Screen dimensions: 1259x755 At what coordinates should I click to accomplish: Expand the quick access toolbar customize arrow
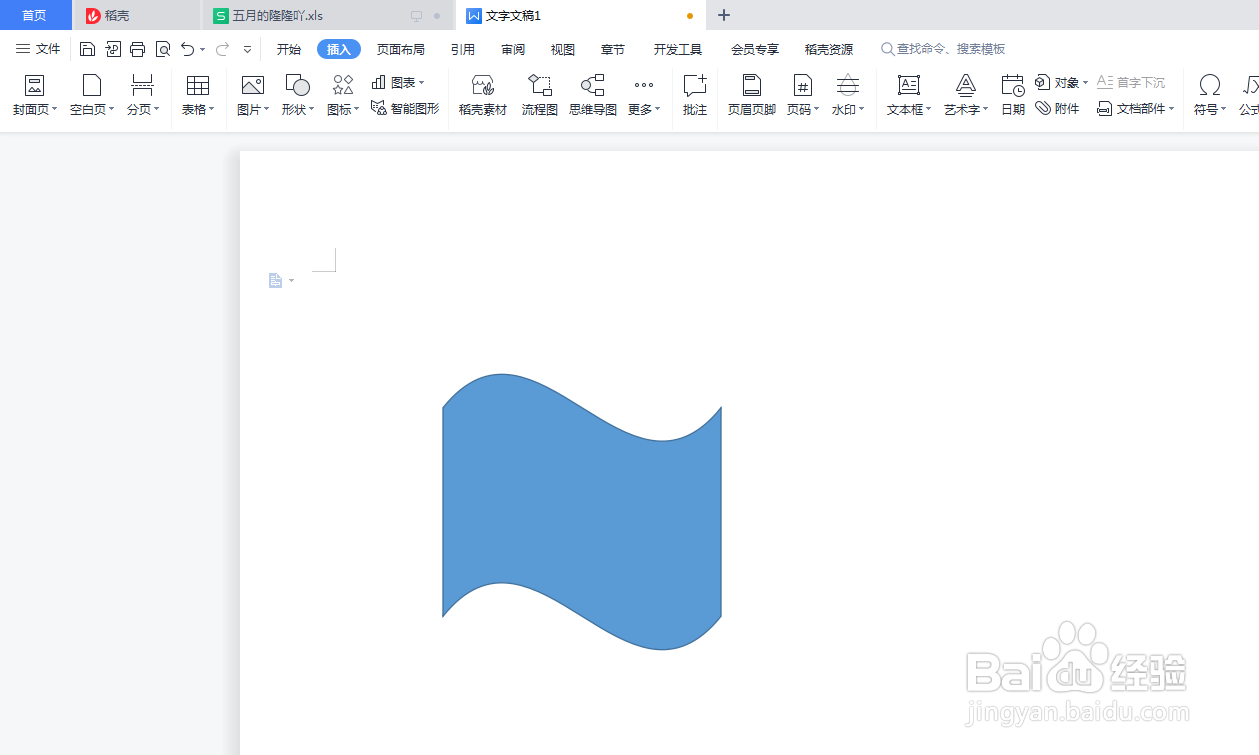[248, 49]
